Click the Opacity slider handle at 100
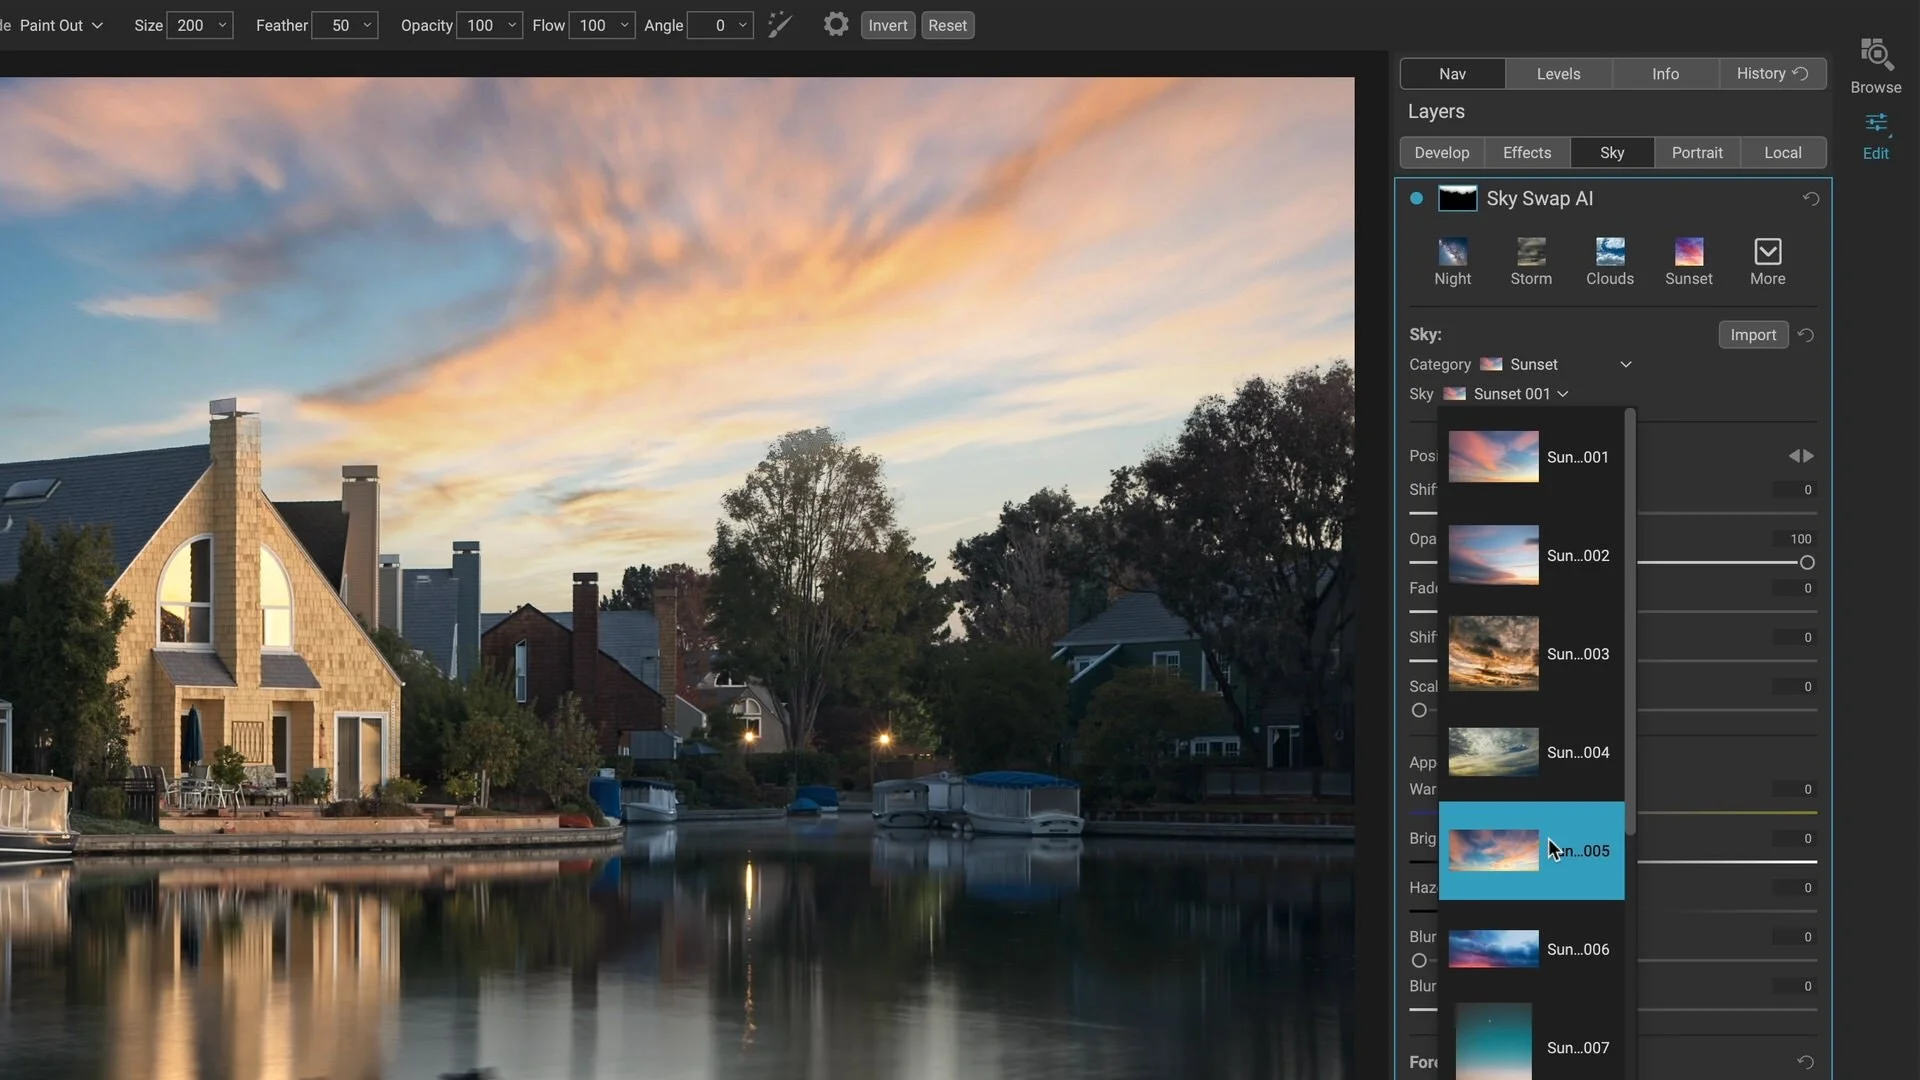The width and height of the screenshot is (1920, 1080). [1806, 562]
